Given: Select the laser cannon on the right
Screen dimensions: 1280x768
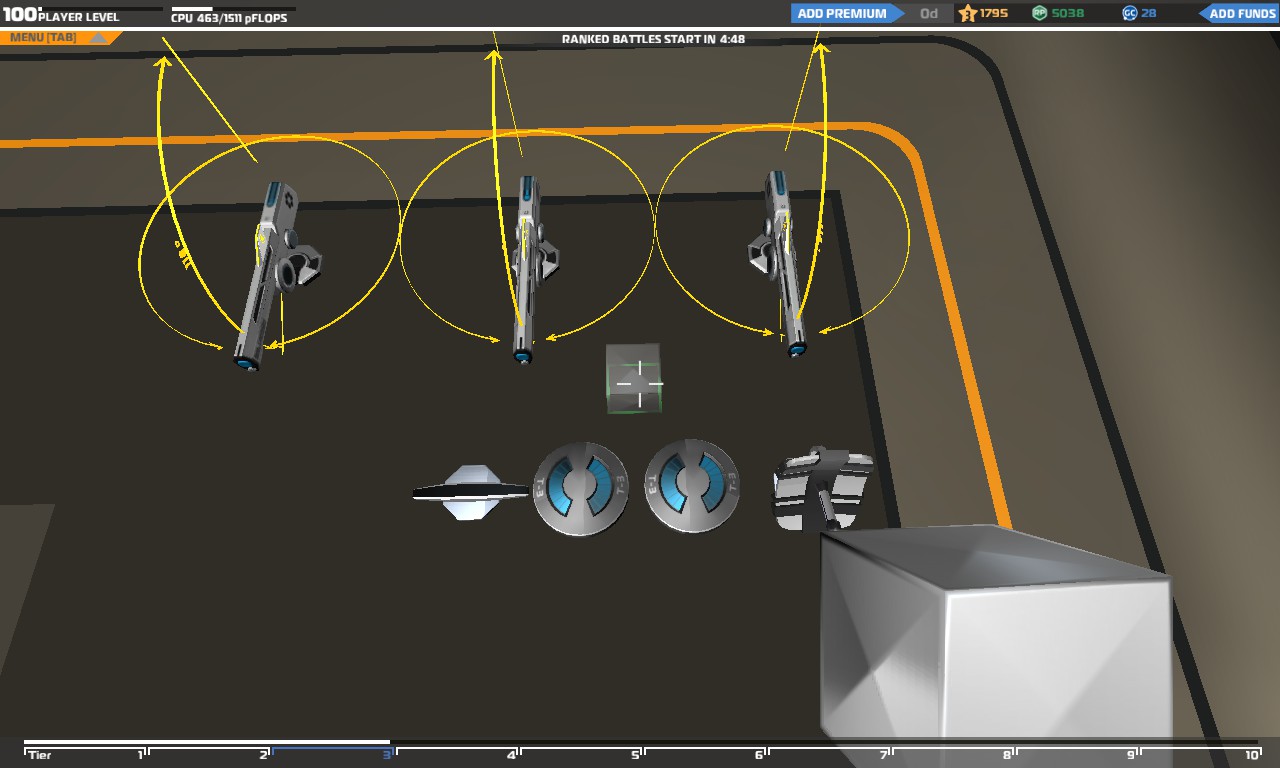Looking at the screenshot, I should pyautogui.click(x=780, y=262).
